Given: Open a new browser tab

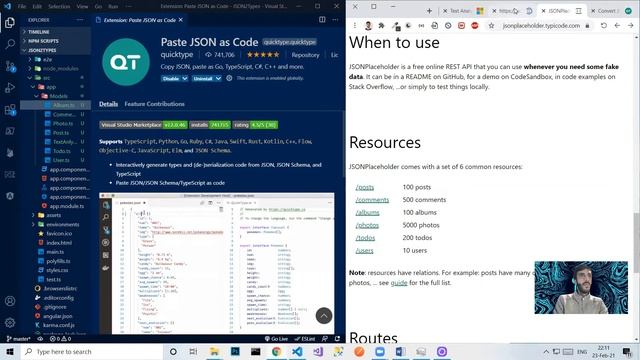Looking at the screenshot, I should pos(429,11).
